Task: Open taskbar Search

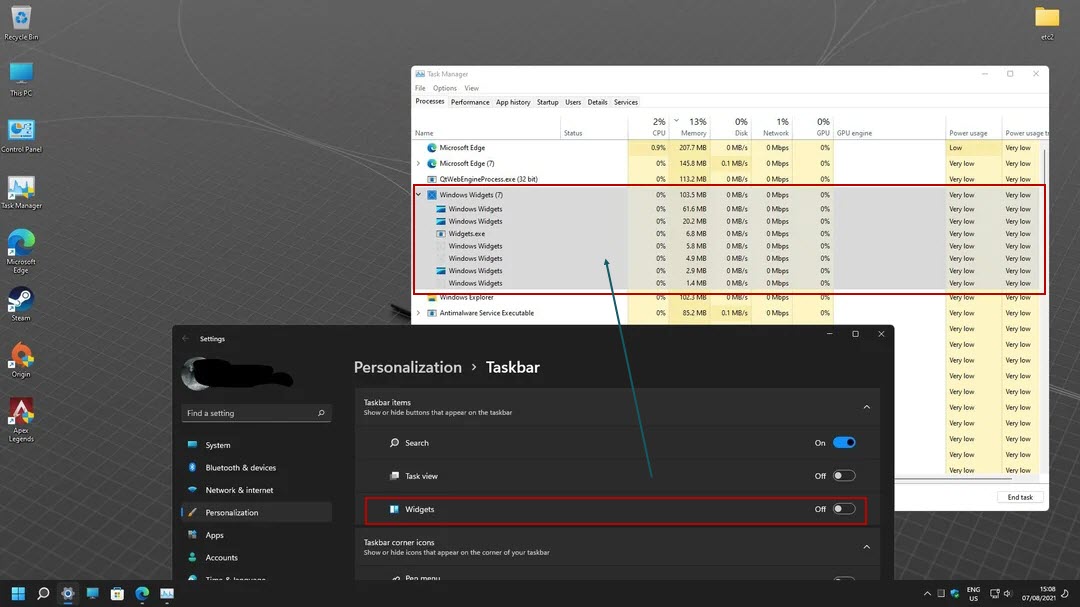Action: point(43,593)
